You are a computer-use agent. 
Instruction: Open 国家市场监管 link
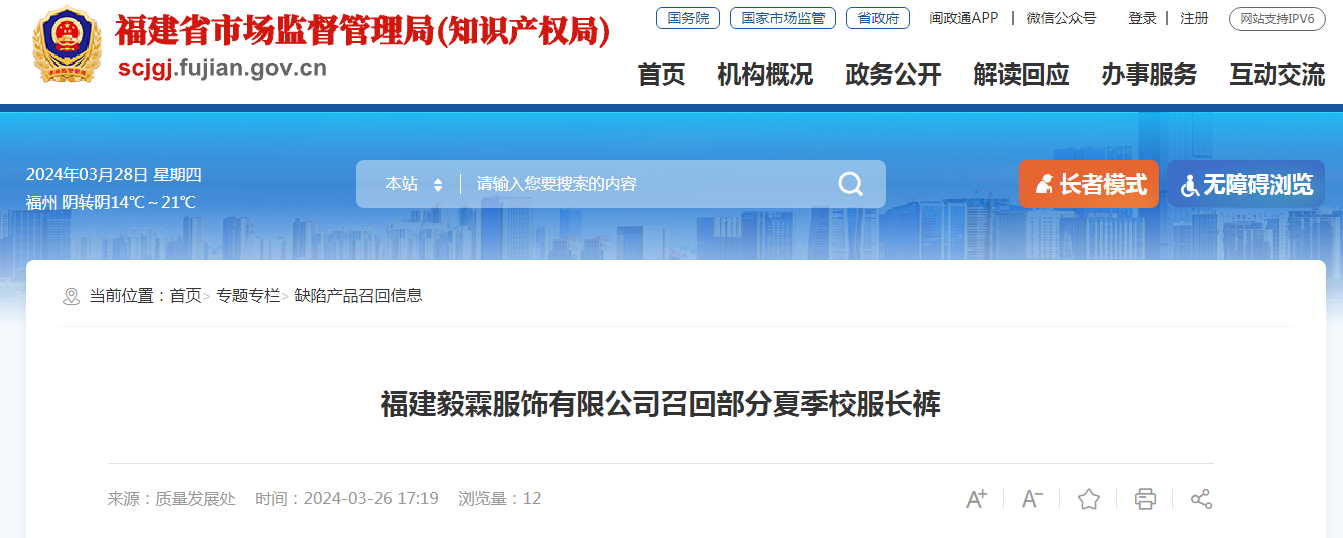tap(783, 18)
